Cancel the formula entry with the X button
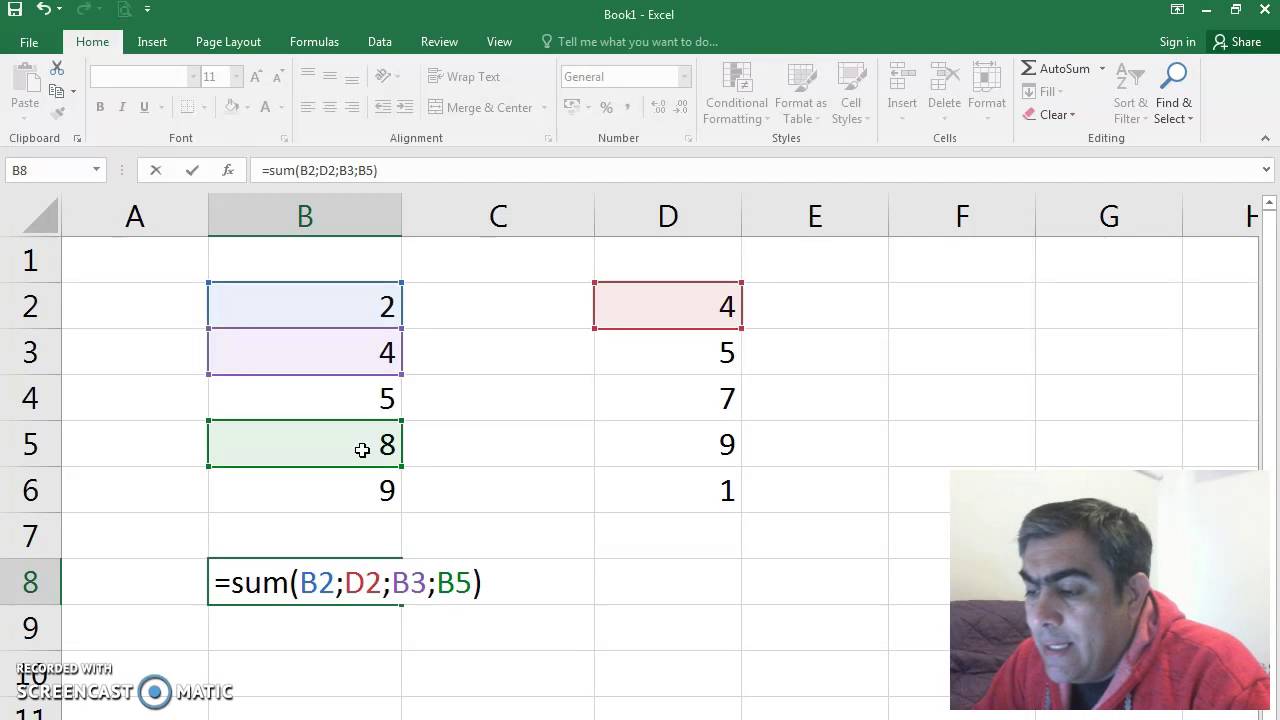This screenshot has height=720, width=1280. click(155, 171)
